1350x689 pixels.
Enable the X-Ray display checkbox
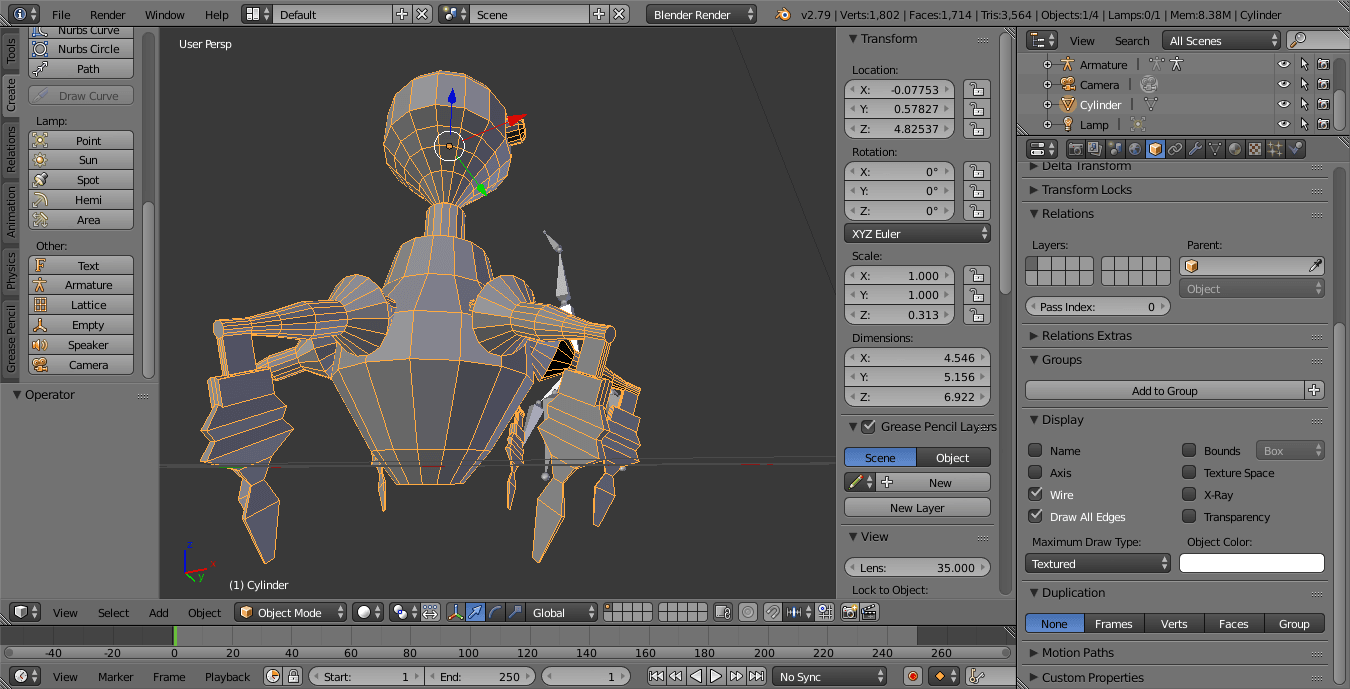[x=1189, y=494]
